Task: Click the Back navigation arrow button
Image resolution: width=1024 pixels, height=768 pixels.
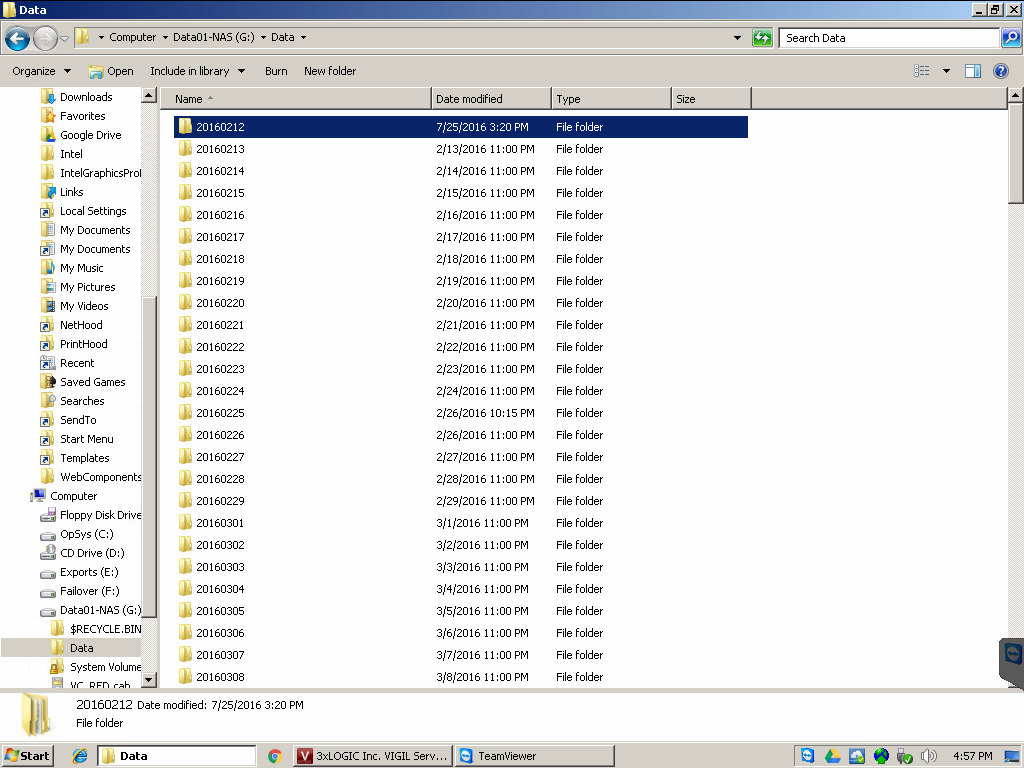Action: click(17, 38)
